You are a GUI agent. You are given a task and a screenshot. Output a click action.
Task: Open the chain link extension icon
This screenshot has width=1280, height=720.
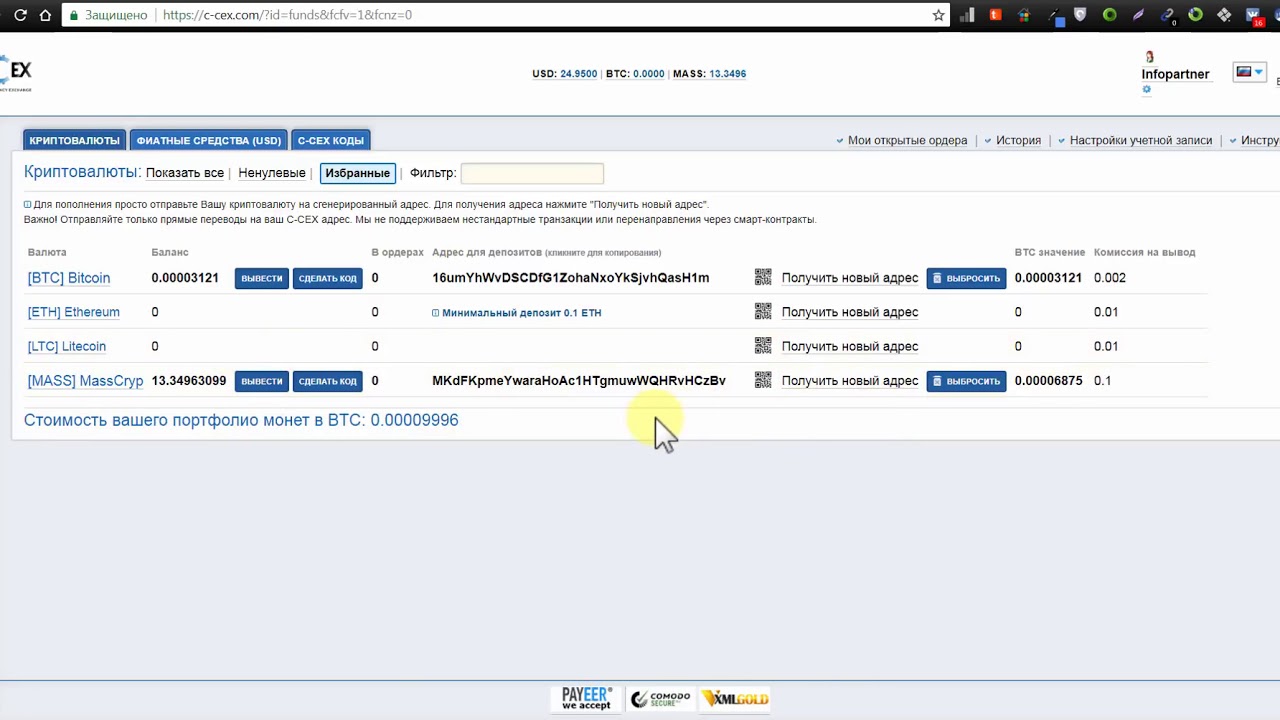pos(1167,15)
